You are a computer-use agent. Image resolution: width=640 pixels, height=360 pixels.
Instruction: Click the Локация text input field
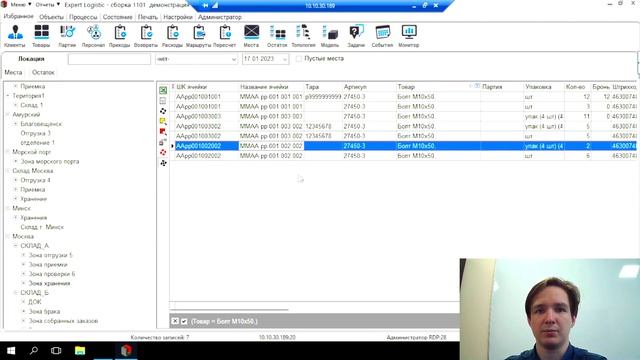[109, 59]
